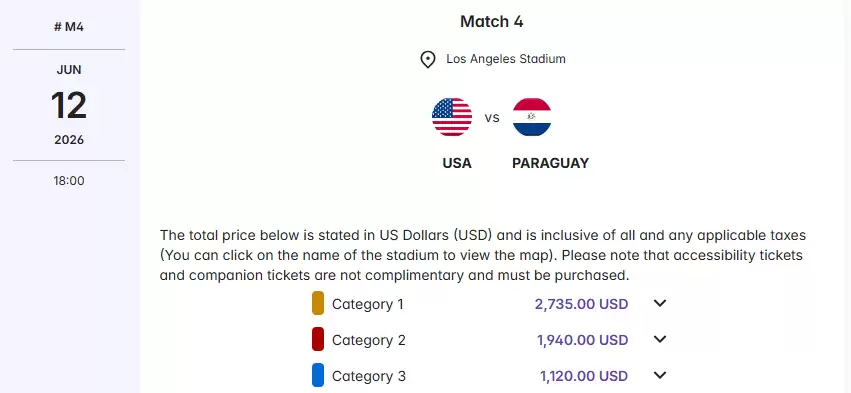Expand the Category 2 chevron

pos(659,339)
